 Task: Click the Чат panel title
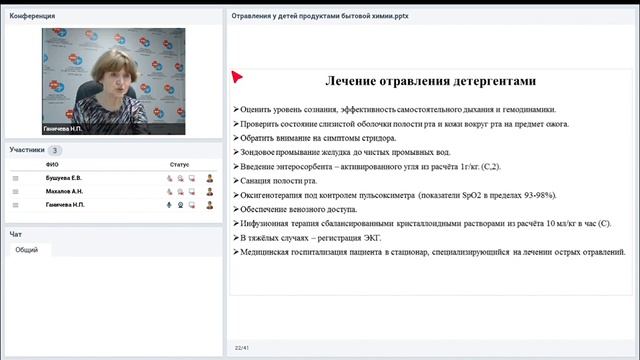click(16, 234)
